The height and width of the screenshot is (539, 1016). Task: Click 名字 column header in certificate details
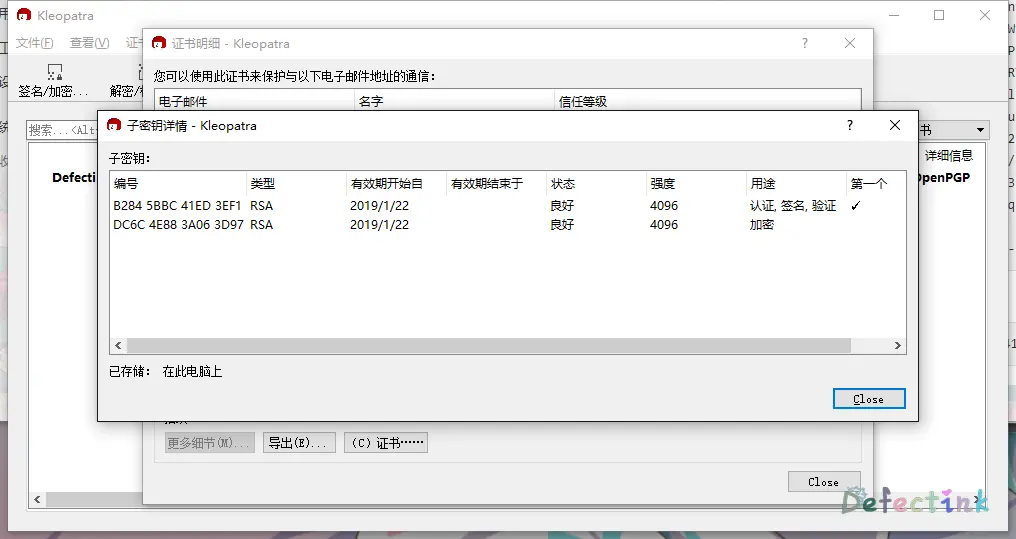point(455,101)
